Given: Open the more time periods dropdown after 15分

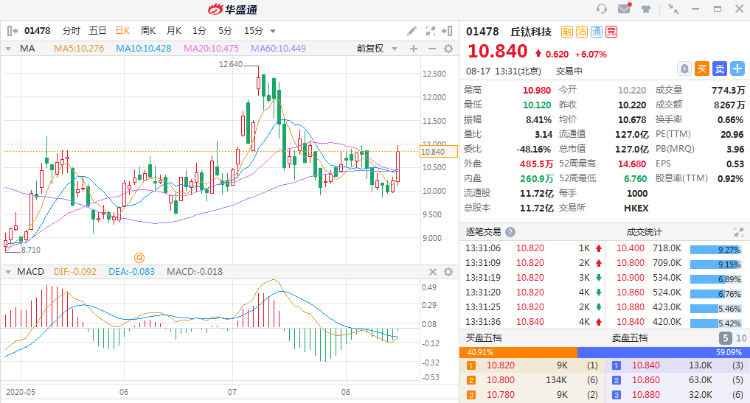Looking at the screenshot, I should (273, 31).
